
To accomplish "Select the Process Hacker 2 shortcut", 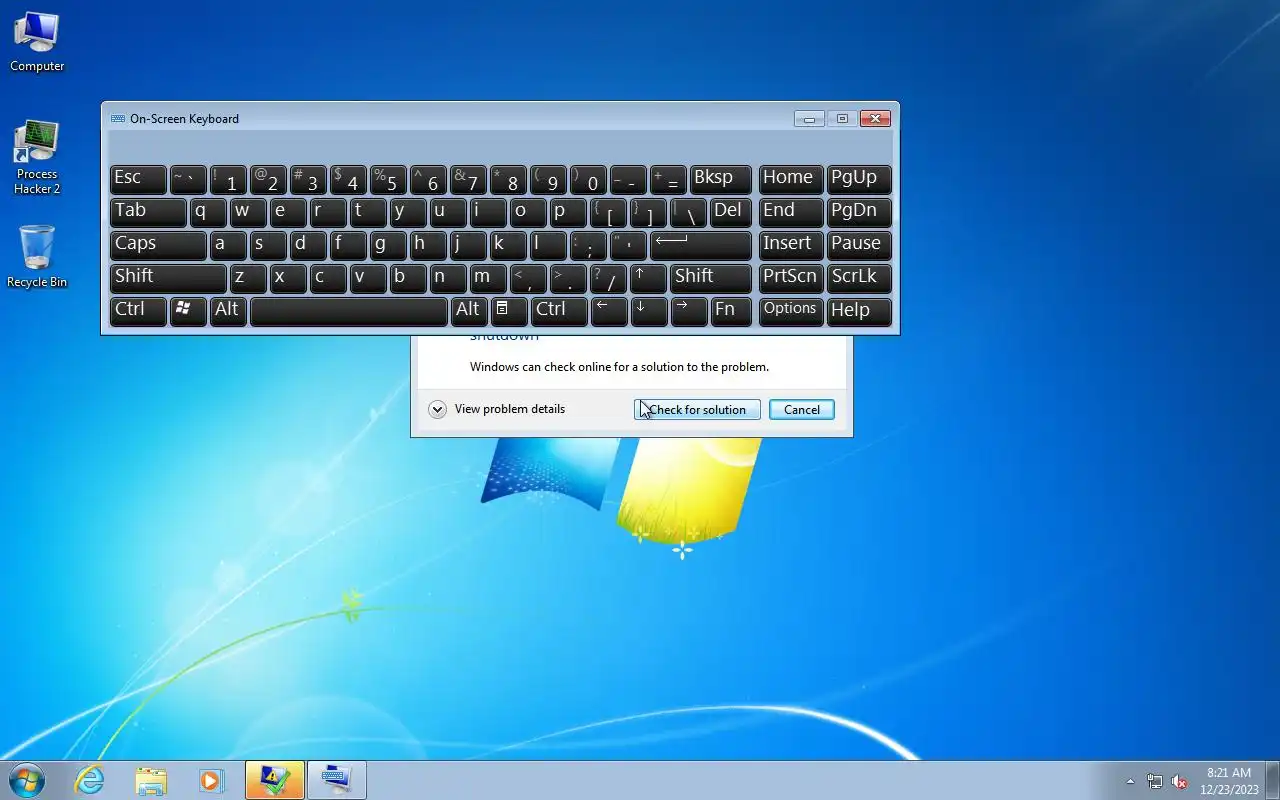I will pyautogui.click(x=37, y=157).
